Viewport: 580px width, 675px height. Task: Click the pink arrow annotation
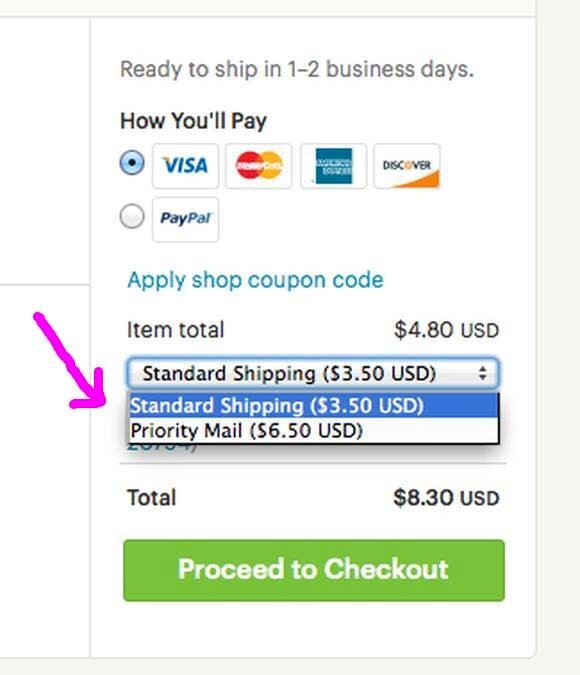tap(71, 361)
